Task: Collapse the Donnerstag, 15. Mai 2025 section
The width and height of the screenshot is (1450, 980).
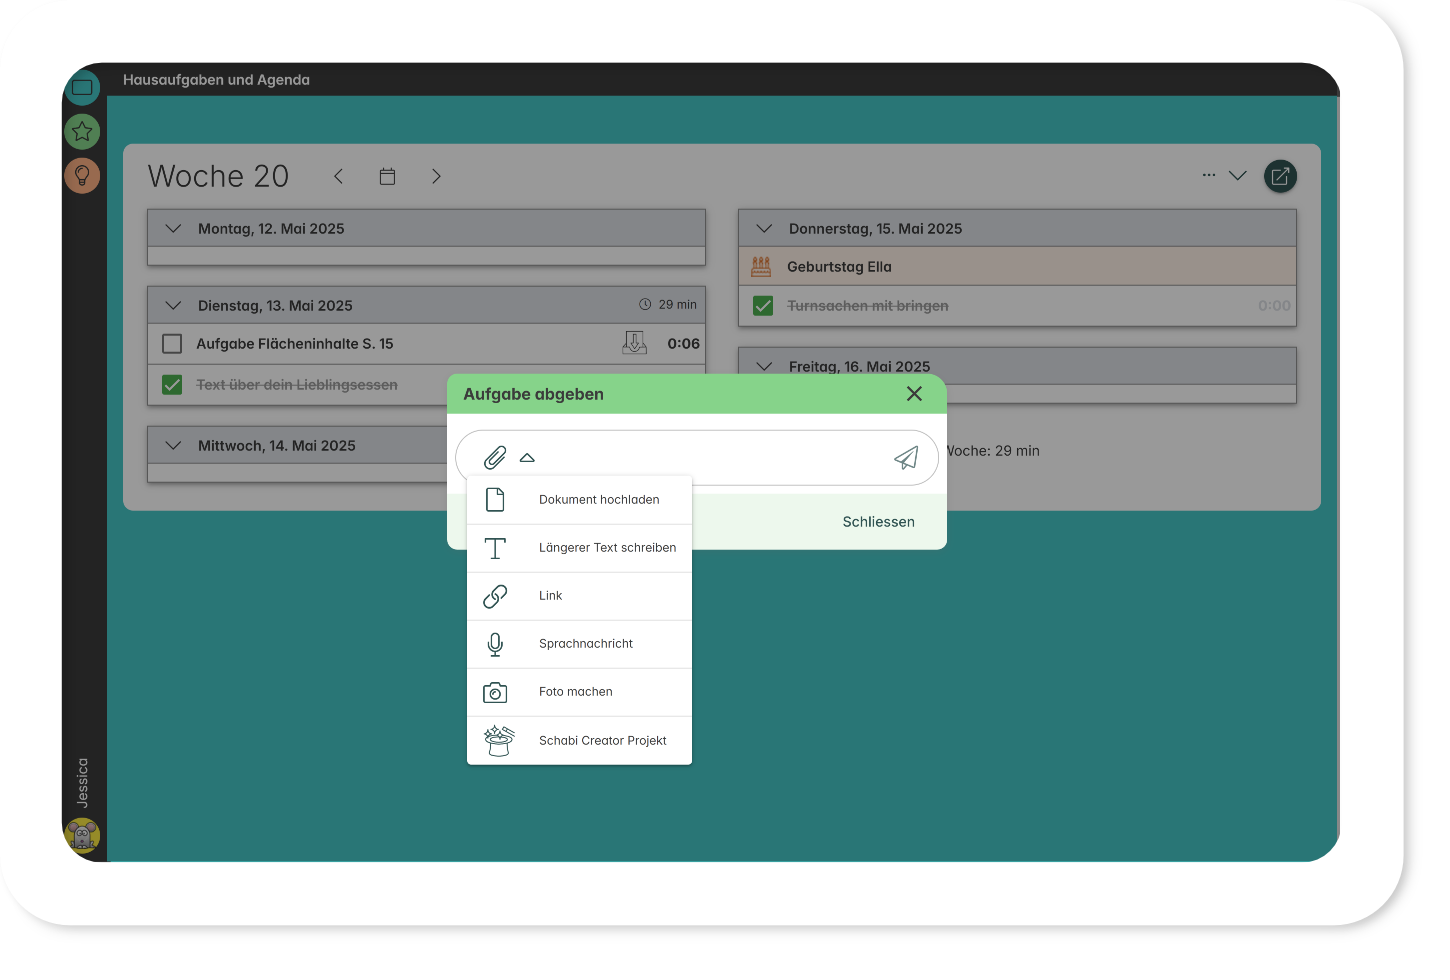Action: click(764, 229)
